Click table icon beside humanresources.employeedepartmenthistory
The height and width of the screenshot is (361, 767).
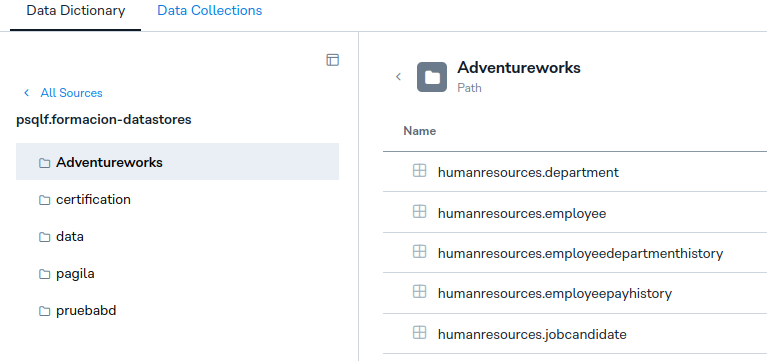(419, 252)
